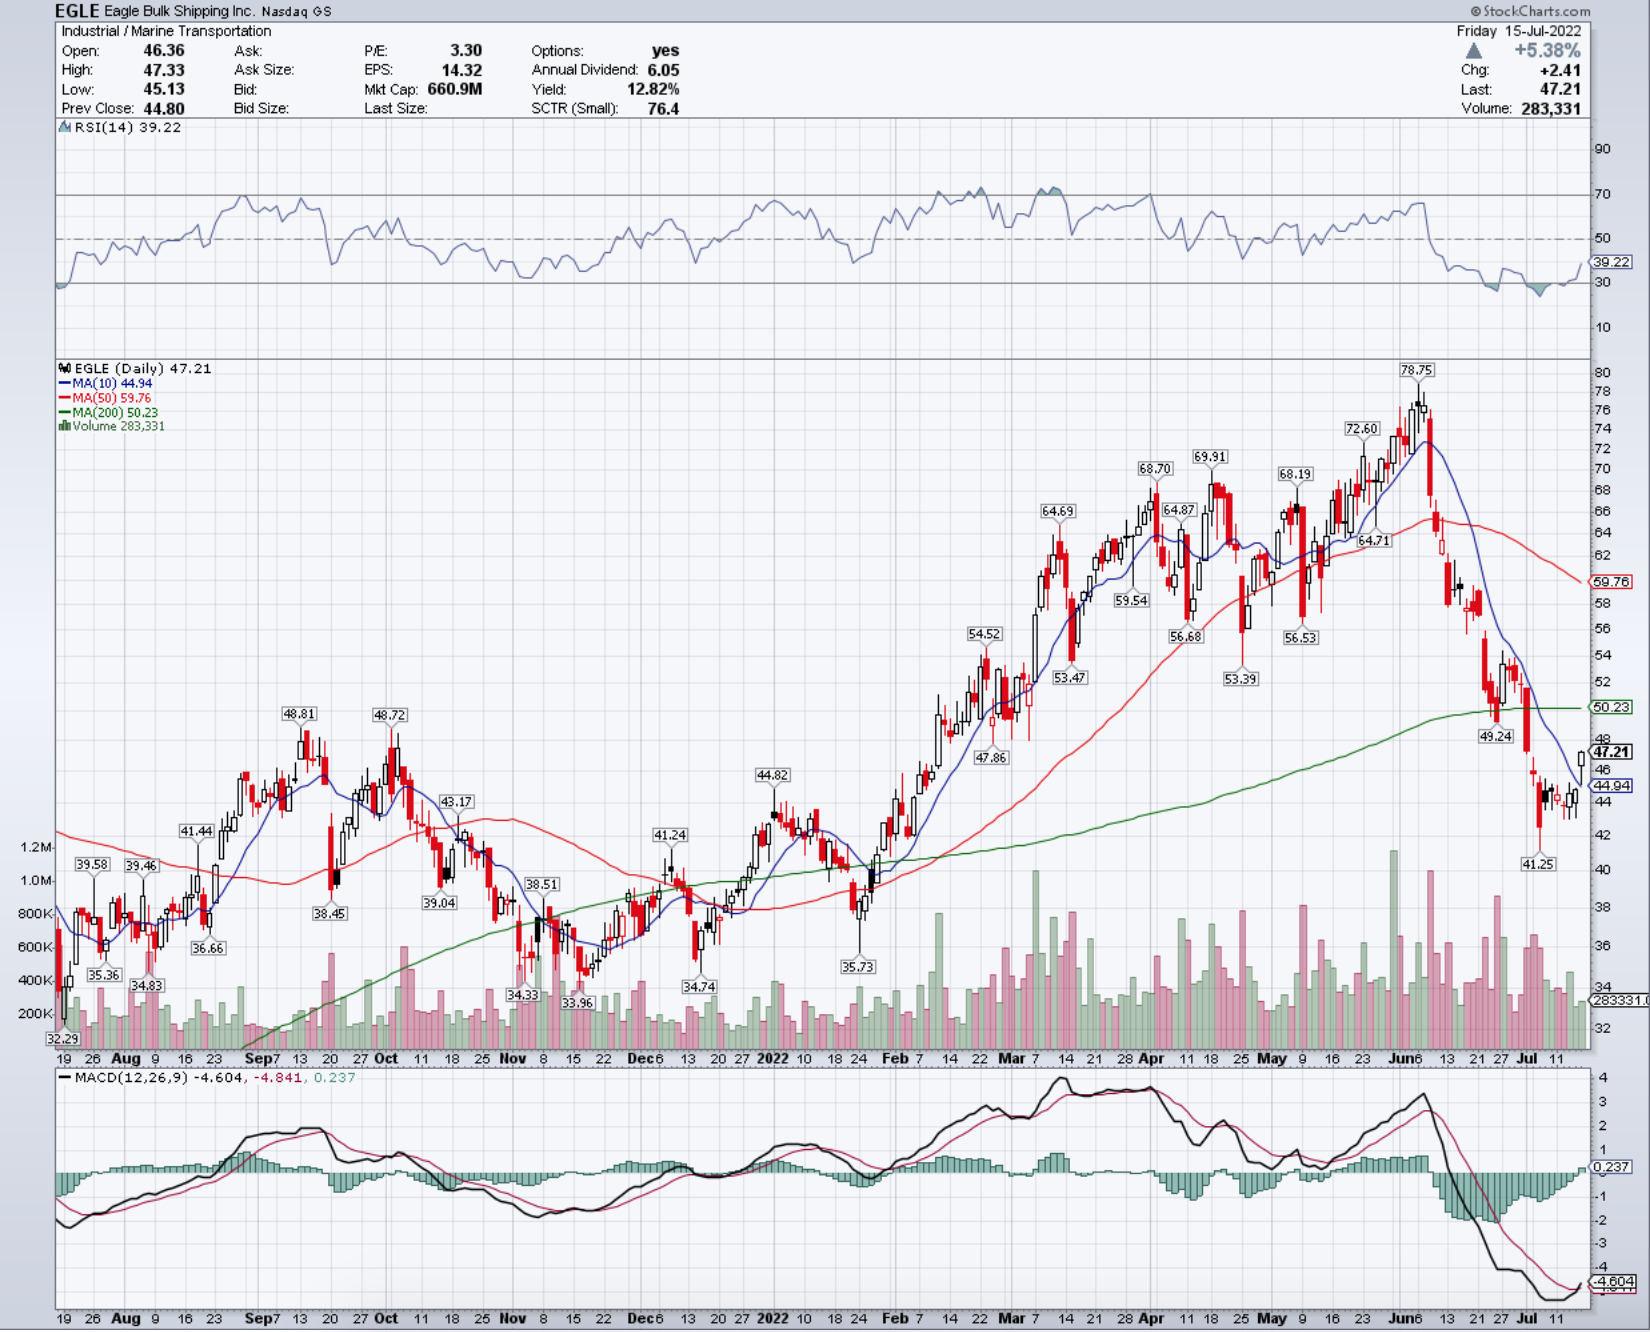Click the blue MA(10) 44.94 legend entry

pyautogui.click(x=106, y=383)
